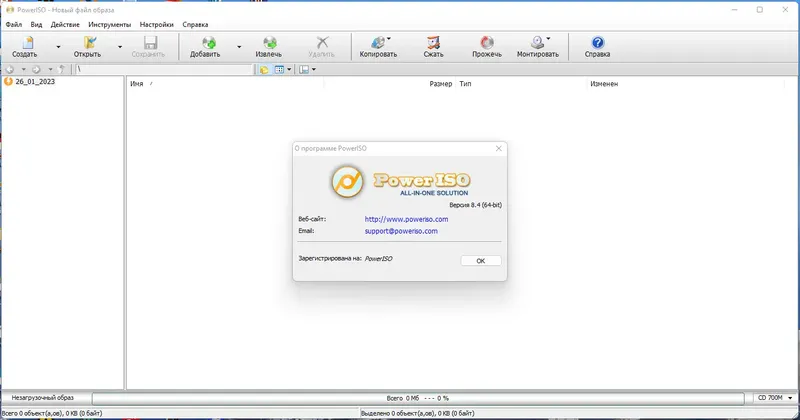Open the Back history dropdown arrow
The height and width of the screenshot is (420, 800).
(x=23, y=69)
